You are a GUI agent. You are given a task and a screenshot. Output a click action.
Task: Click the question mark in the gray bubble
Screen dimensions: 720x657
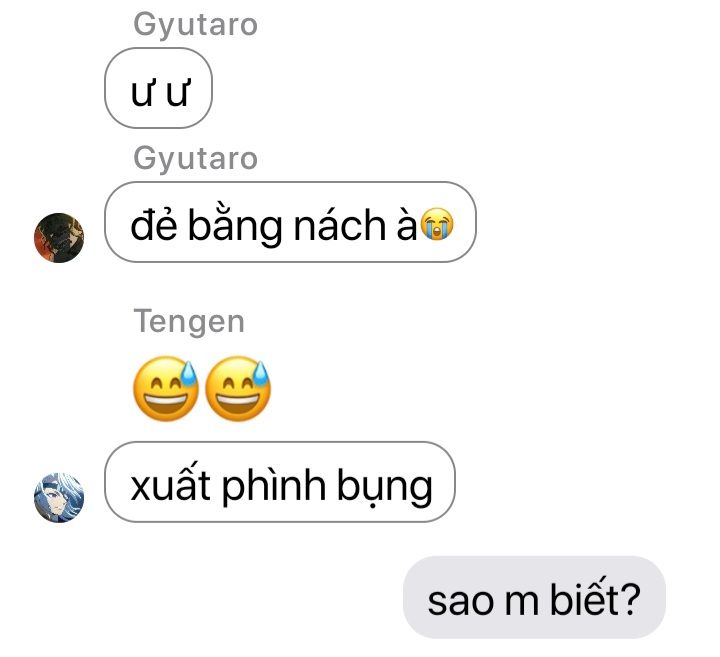pos(630,599)
